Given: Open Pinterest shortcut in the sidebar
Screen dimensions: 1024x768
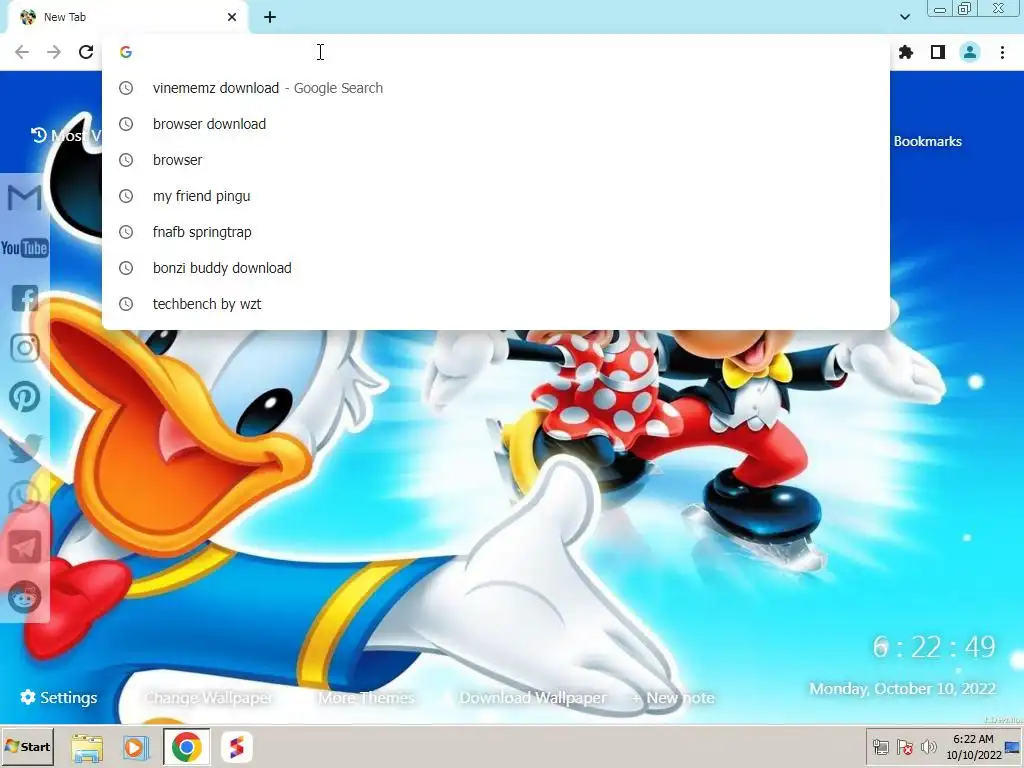Looking at the screenshot, I should [x=25, y=397].
